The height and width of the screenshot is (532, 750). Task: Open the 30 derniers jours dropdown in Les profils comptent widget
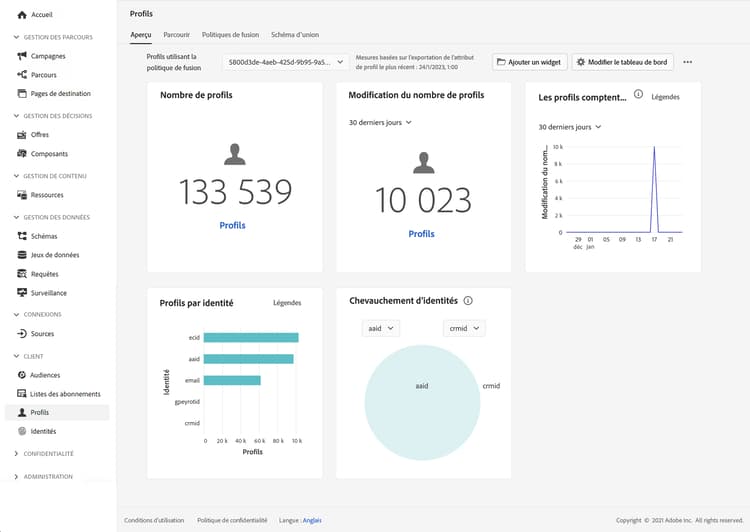point(570,127)
